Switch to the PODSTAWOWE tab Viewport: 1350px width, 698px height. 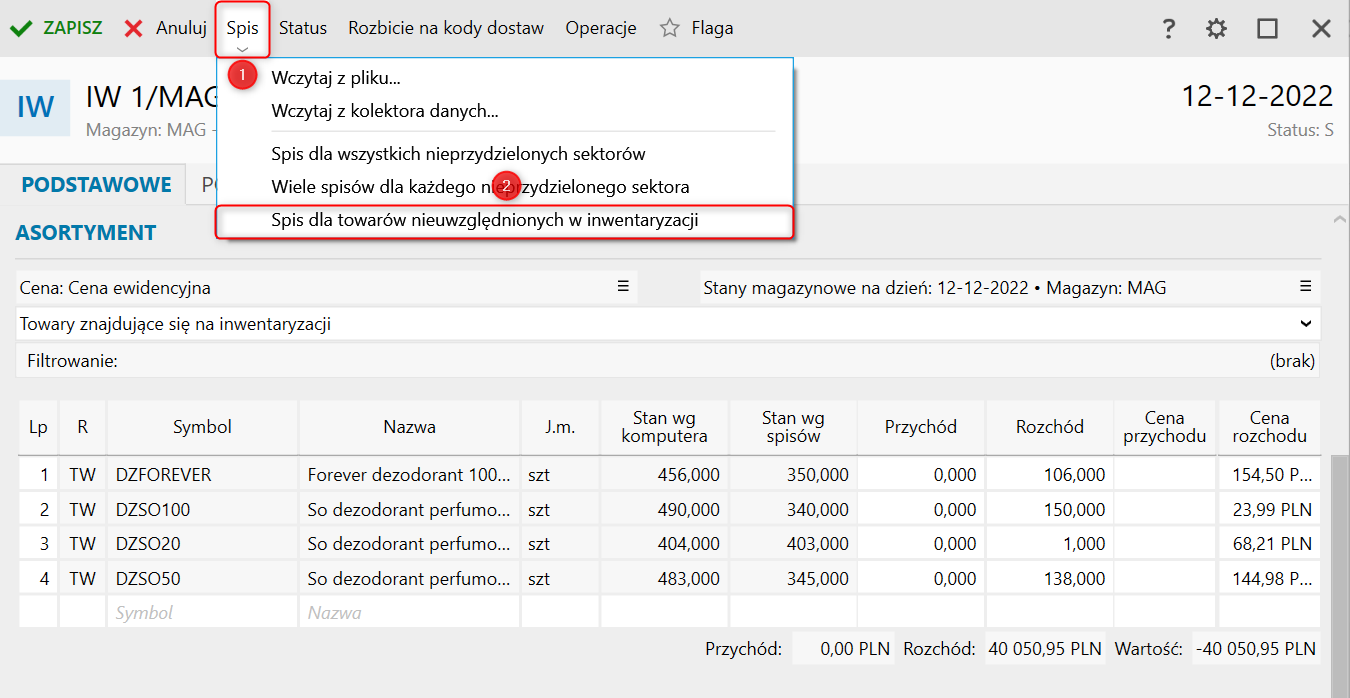coord(97,185)
